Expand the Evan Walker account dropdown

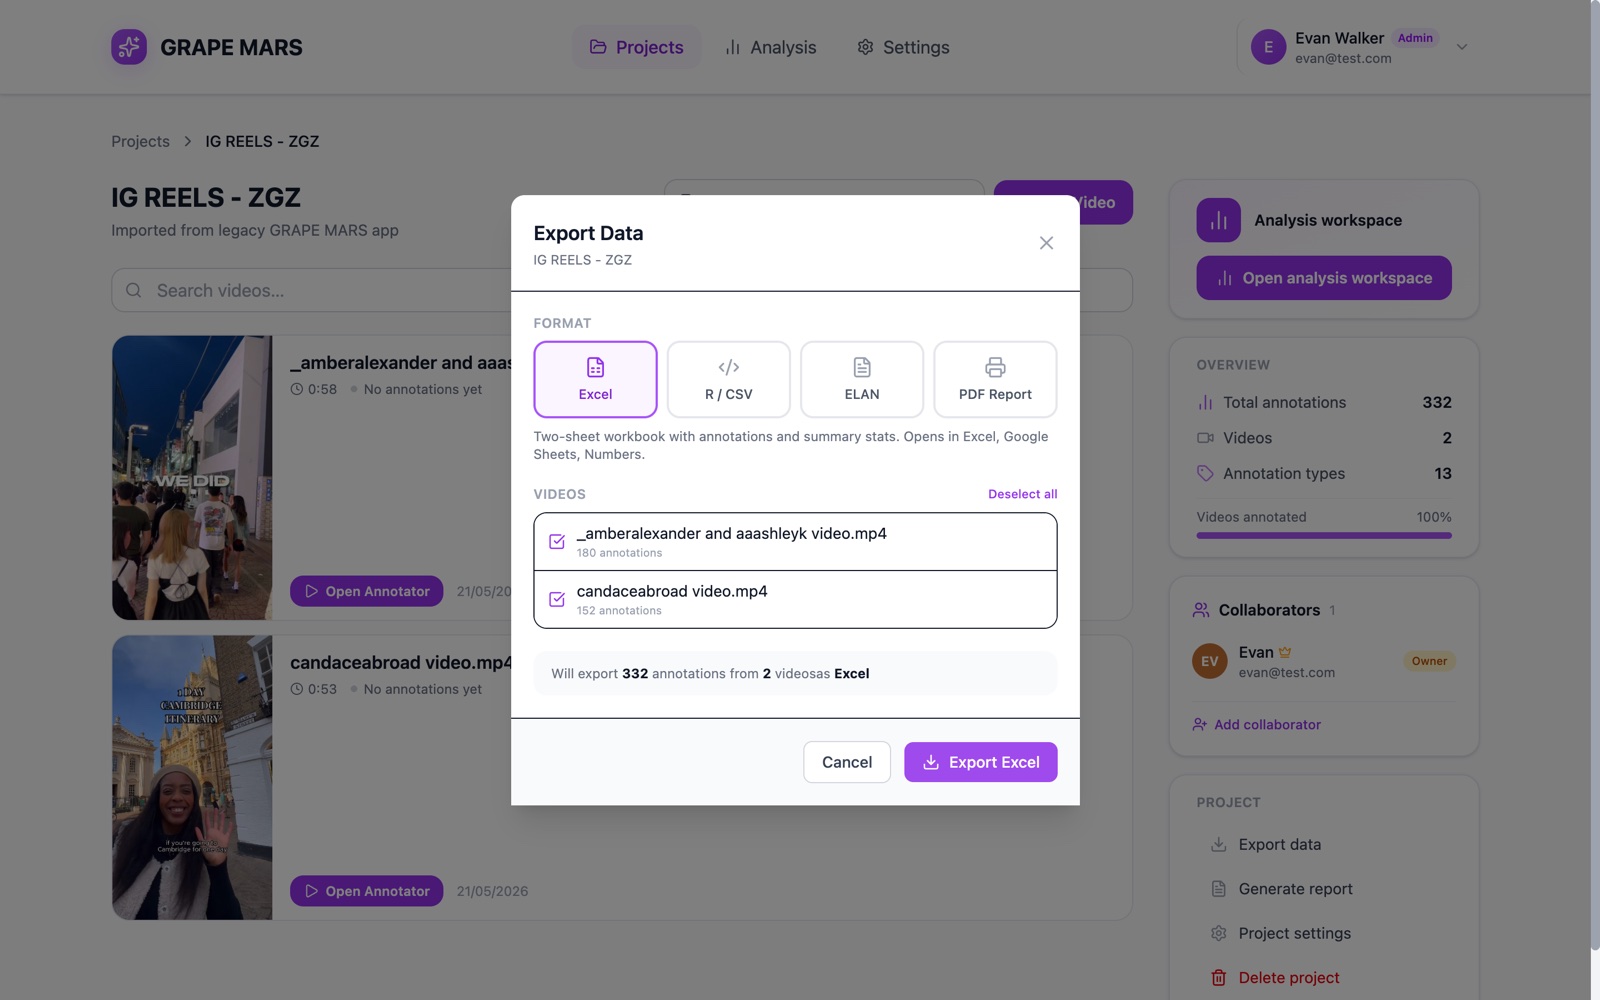tap(1461, 47)
